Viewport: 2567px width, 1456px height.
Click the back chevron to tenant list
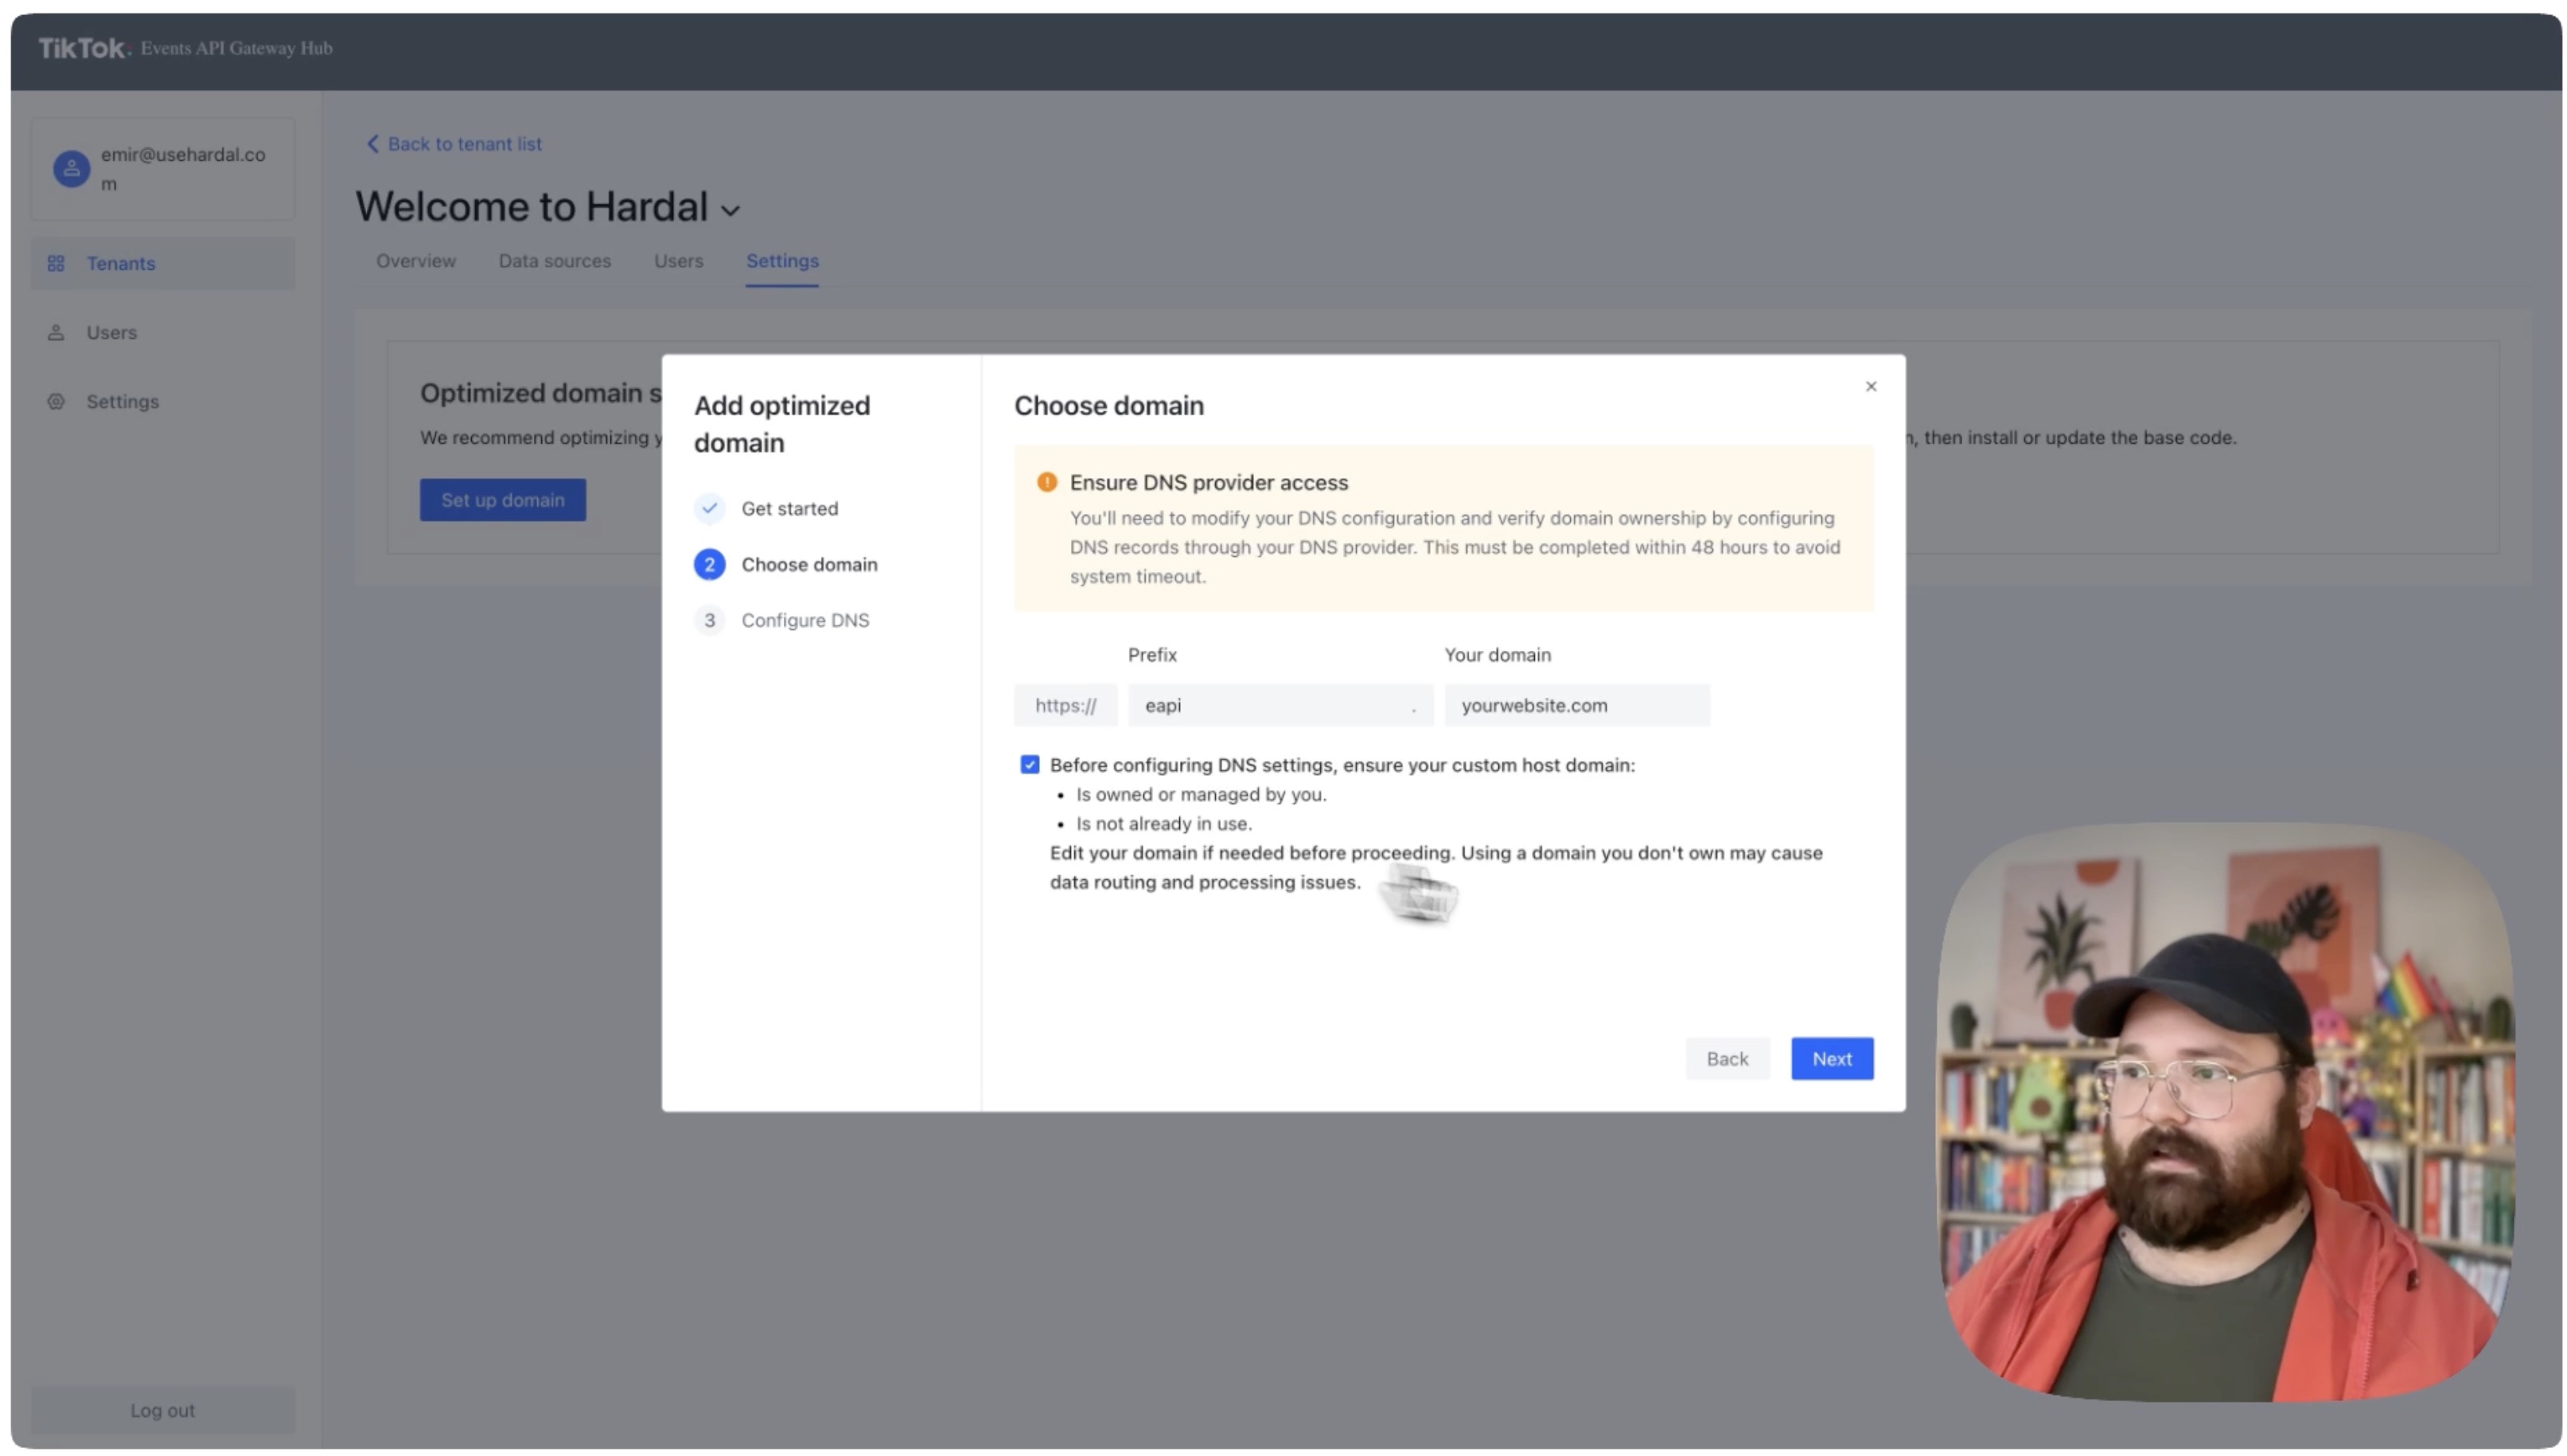[x=373, y=144]
